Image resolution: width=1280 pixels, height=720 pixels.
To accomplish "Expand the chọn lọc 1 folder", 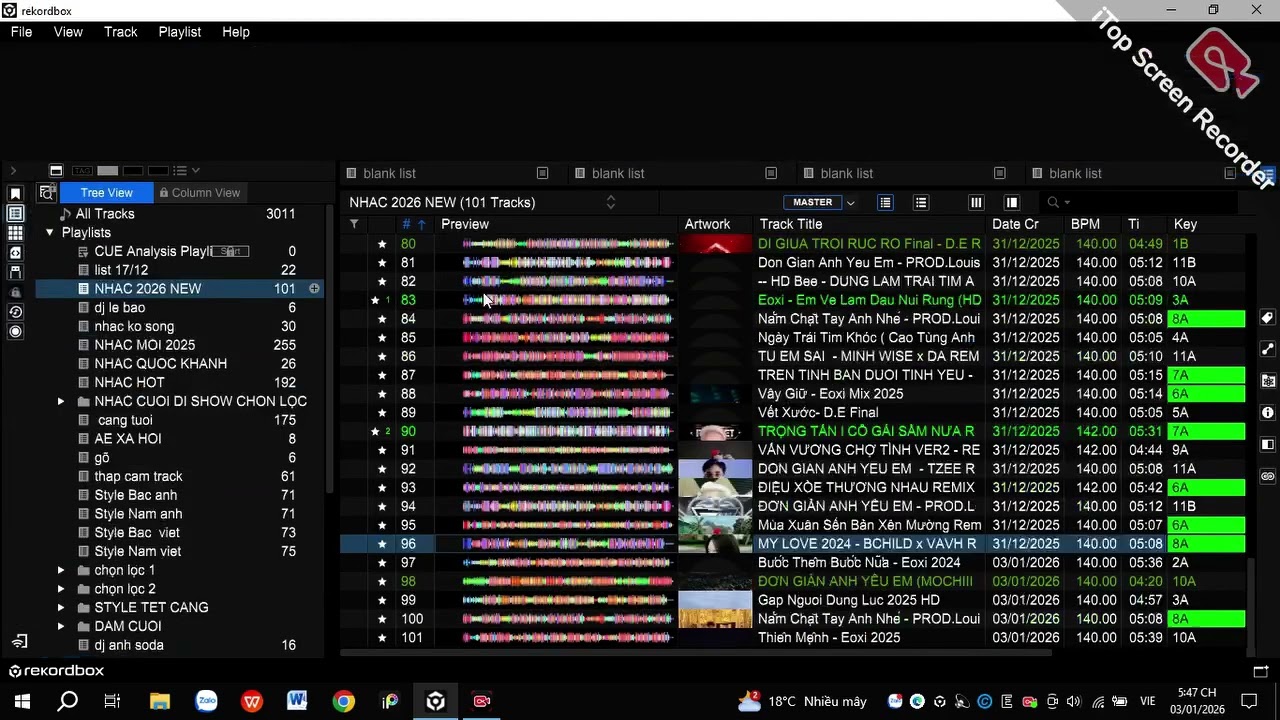I will click(61, 570).
